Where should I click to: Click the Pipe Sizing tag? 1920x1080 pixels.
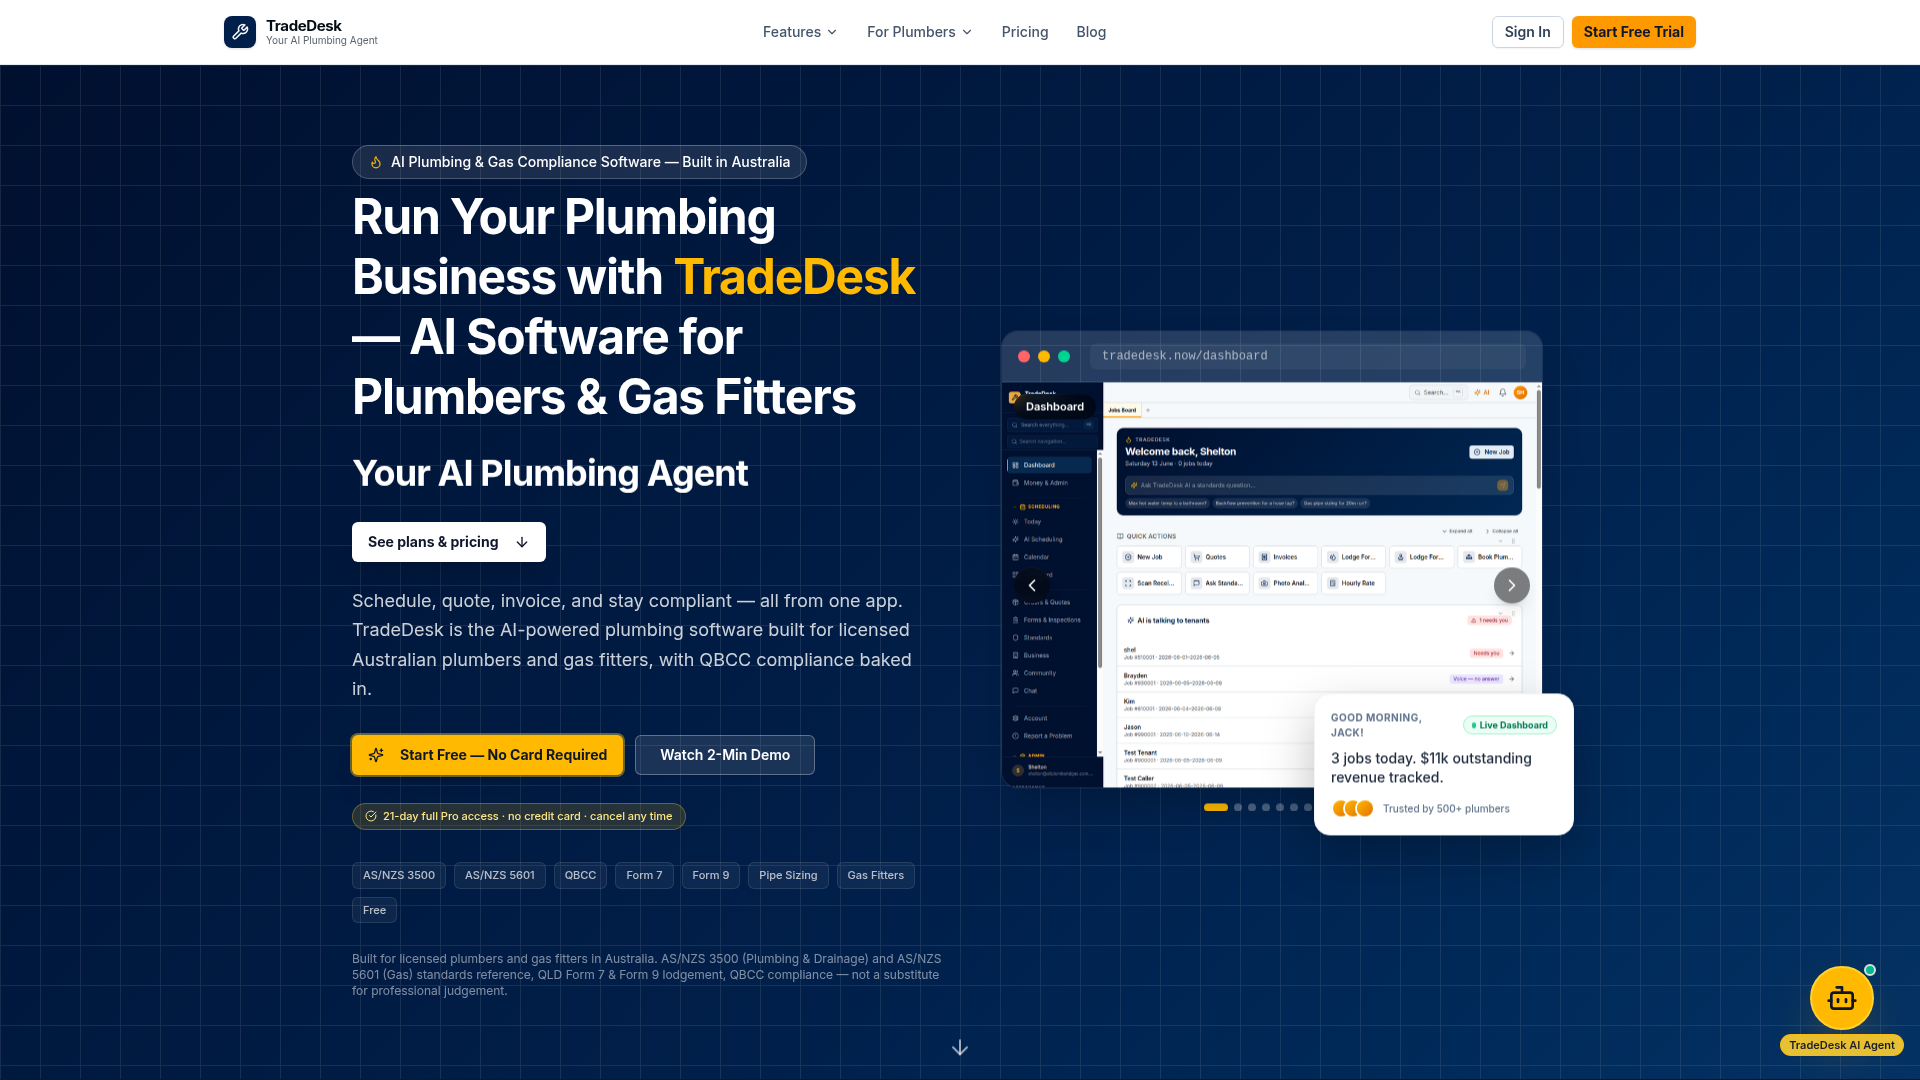click(788, 876)
